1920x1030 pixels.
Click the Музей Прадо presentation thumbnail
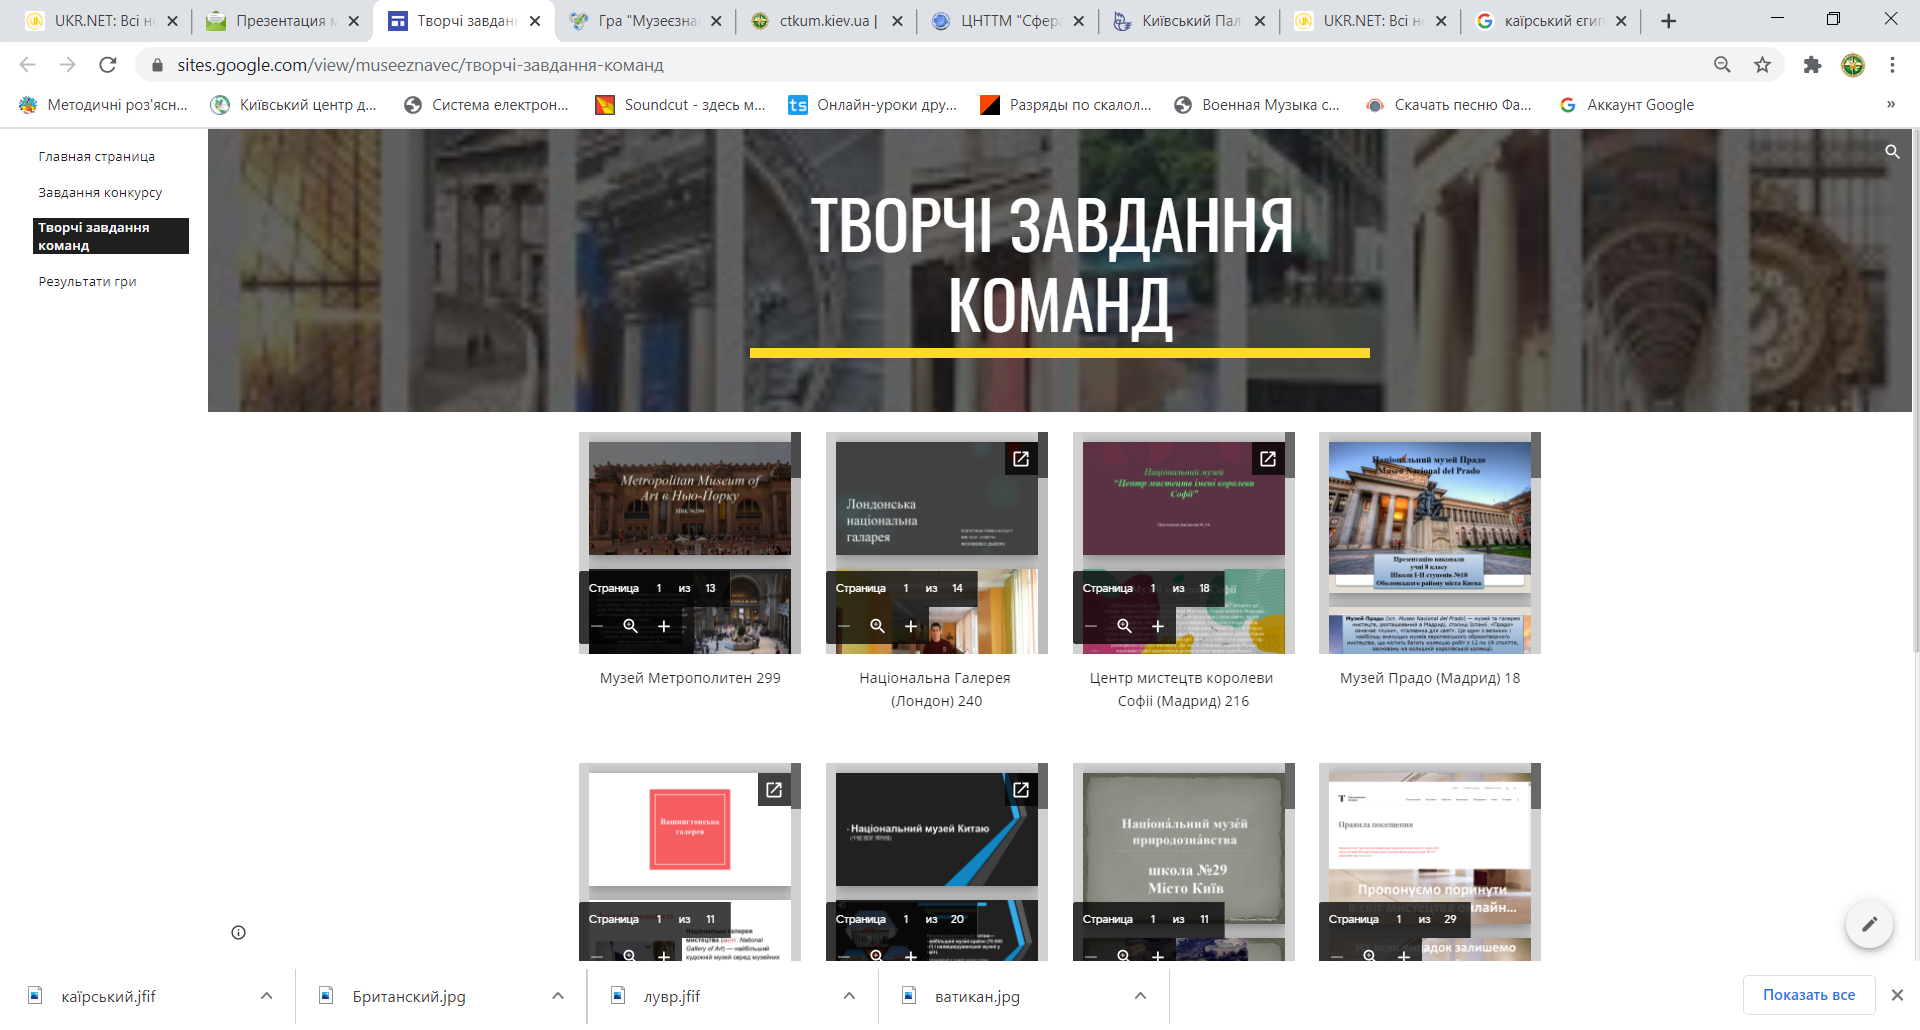point(1429,543)
